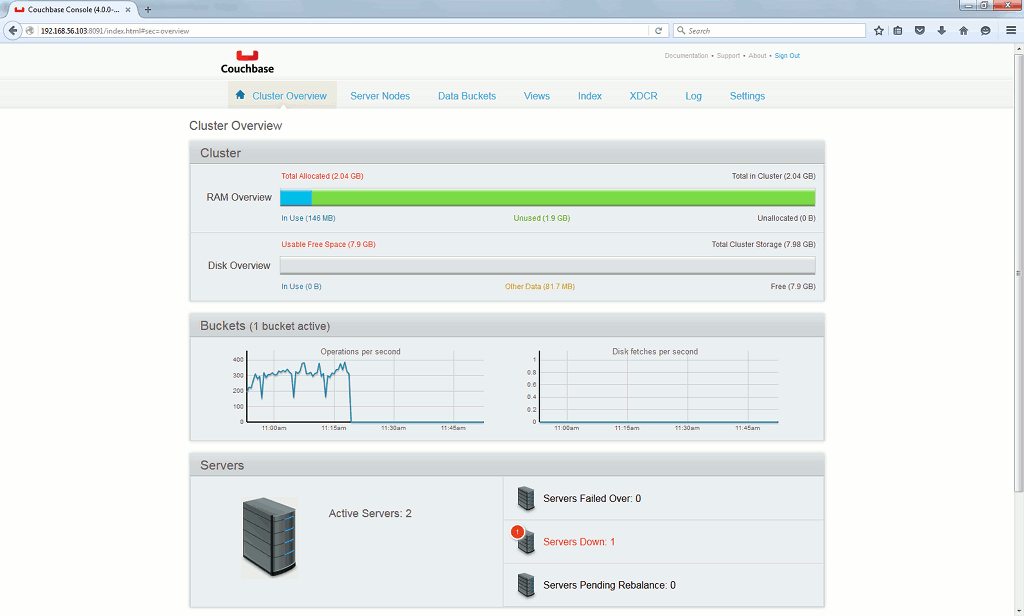
Task: Click the Unallocated (0 B) label
Action: pos(786,218)
